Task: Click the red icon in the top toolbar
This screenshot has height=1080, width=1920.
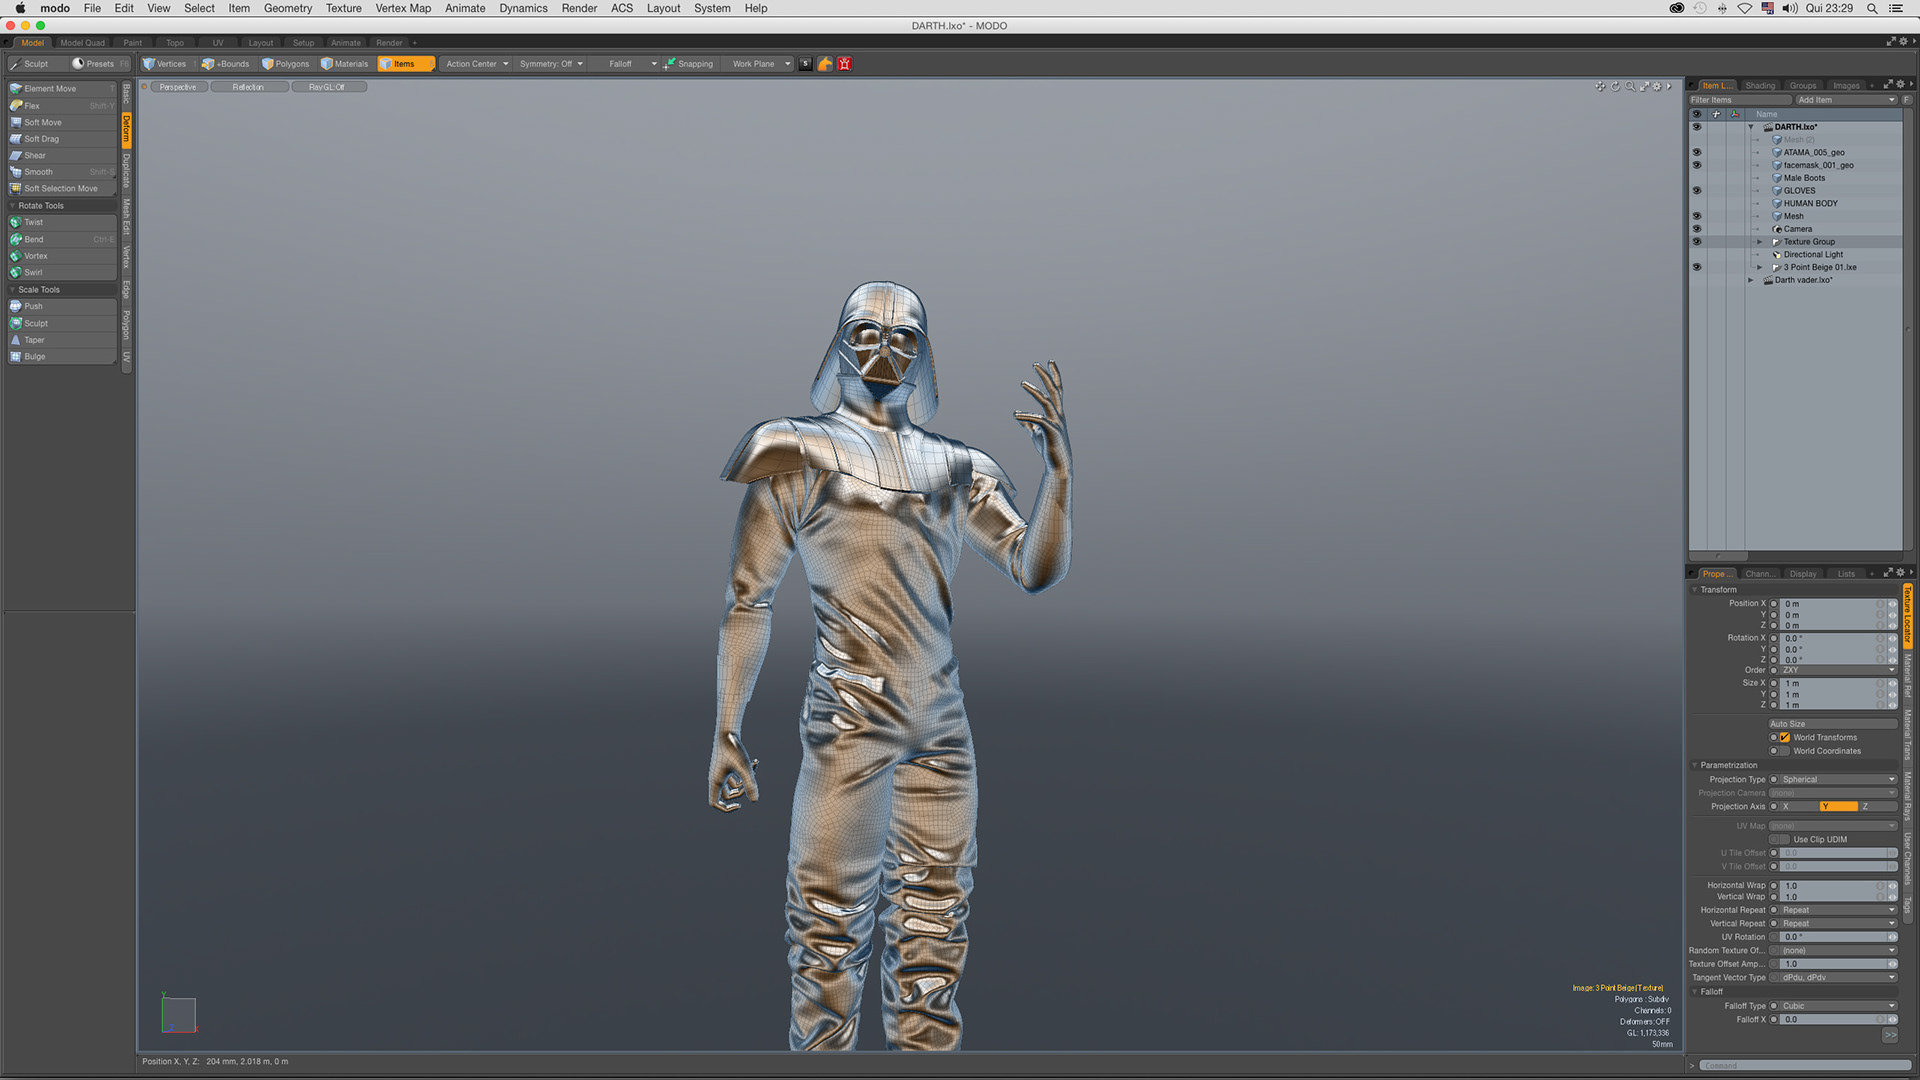Action: (x=845, y=64)
